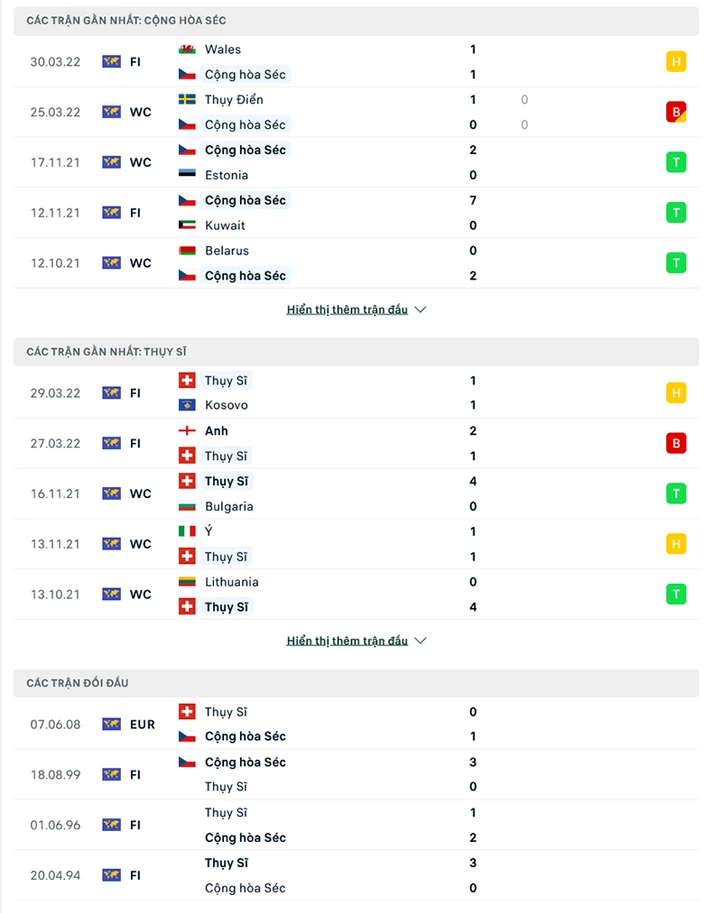Image resolution: width=704 pixels, height=913 pixels.
Task: Click the Kuwait flag icon
Action: 187,225
